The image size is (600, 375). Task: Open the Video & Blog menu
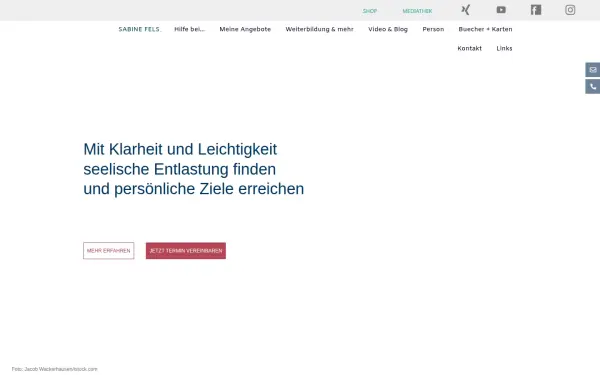coord(388,29)
